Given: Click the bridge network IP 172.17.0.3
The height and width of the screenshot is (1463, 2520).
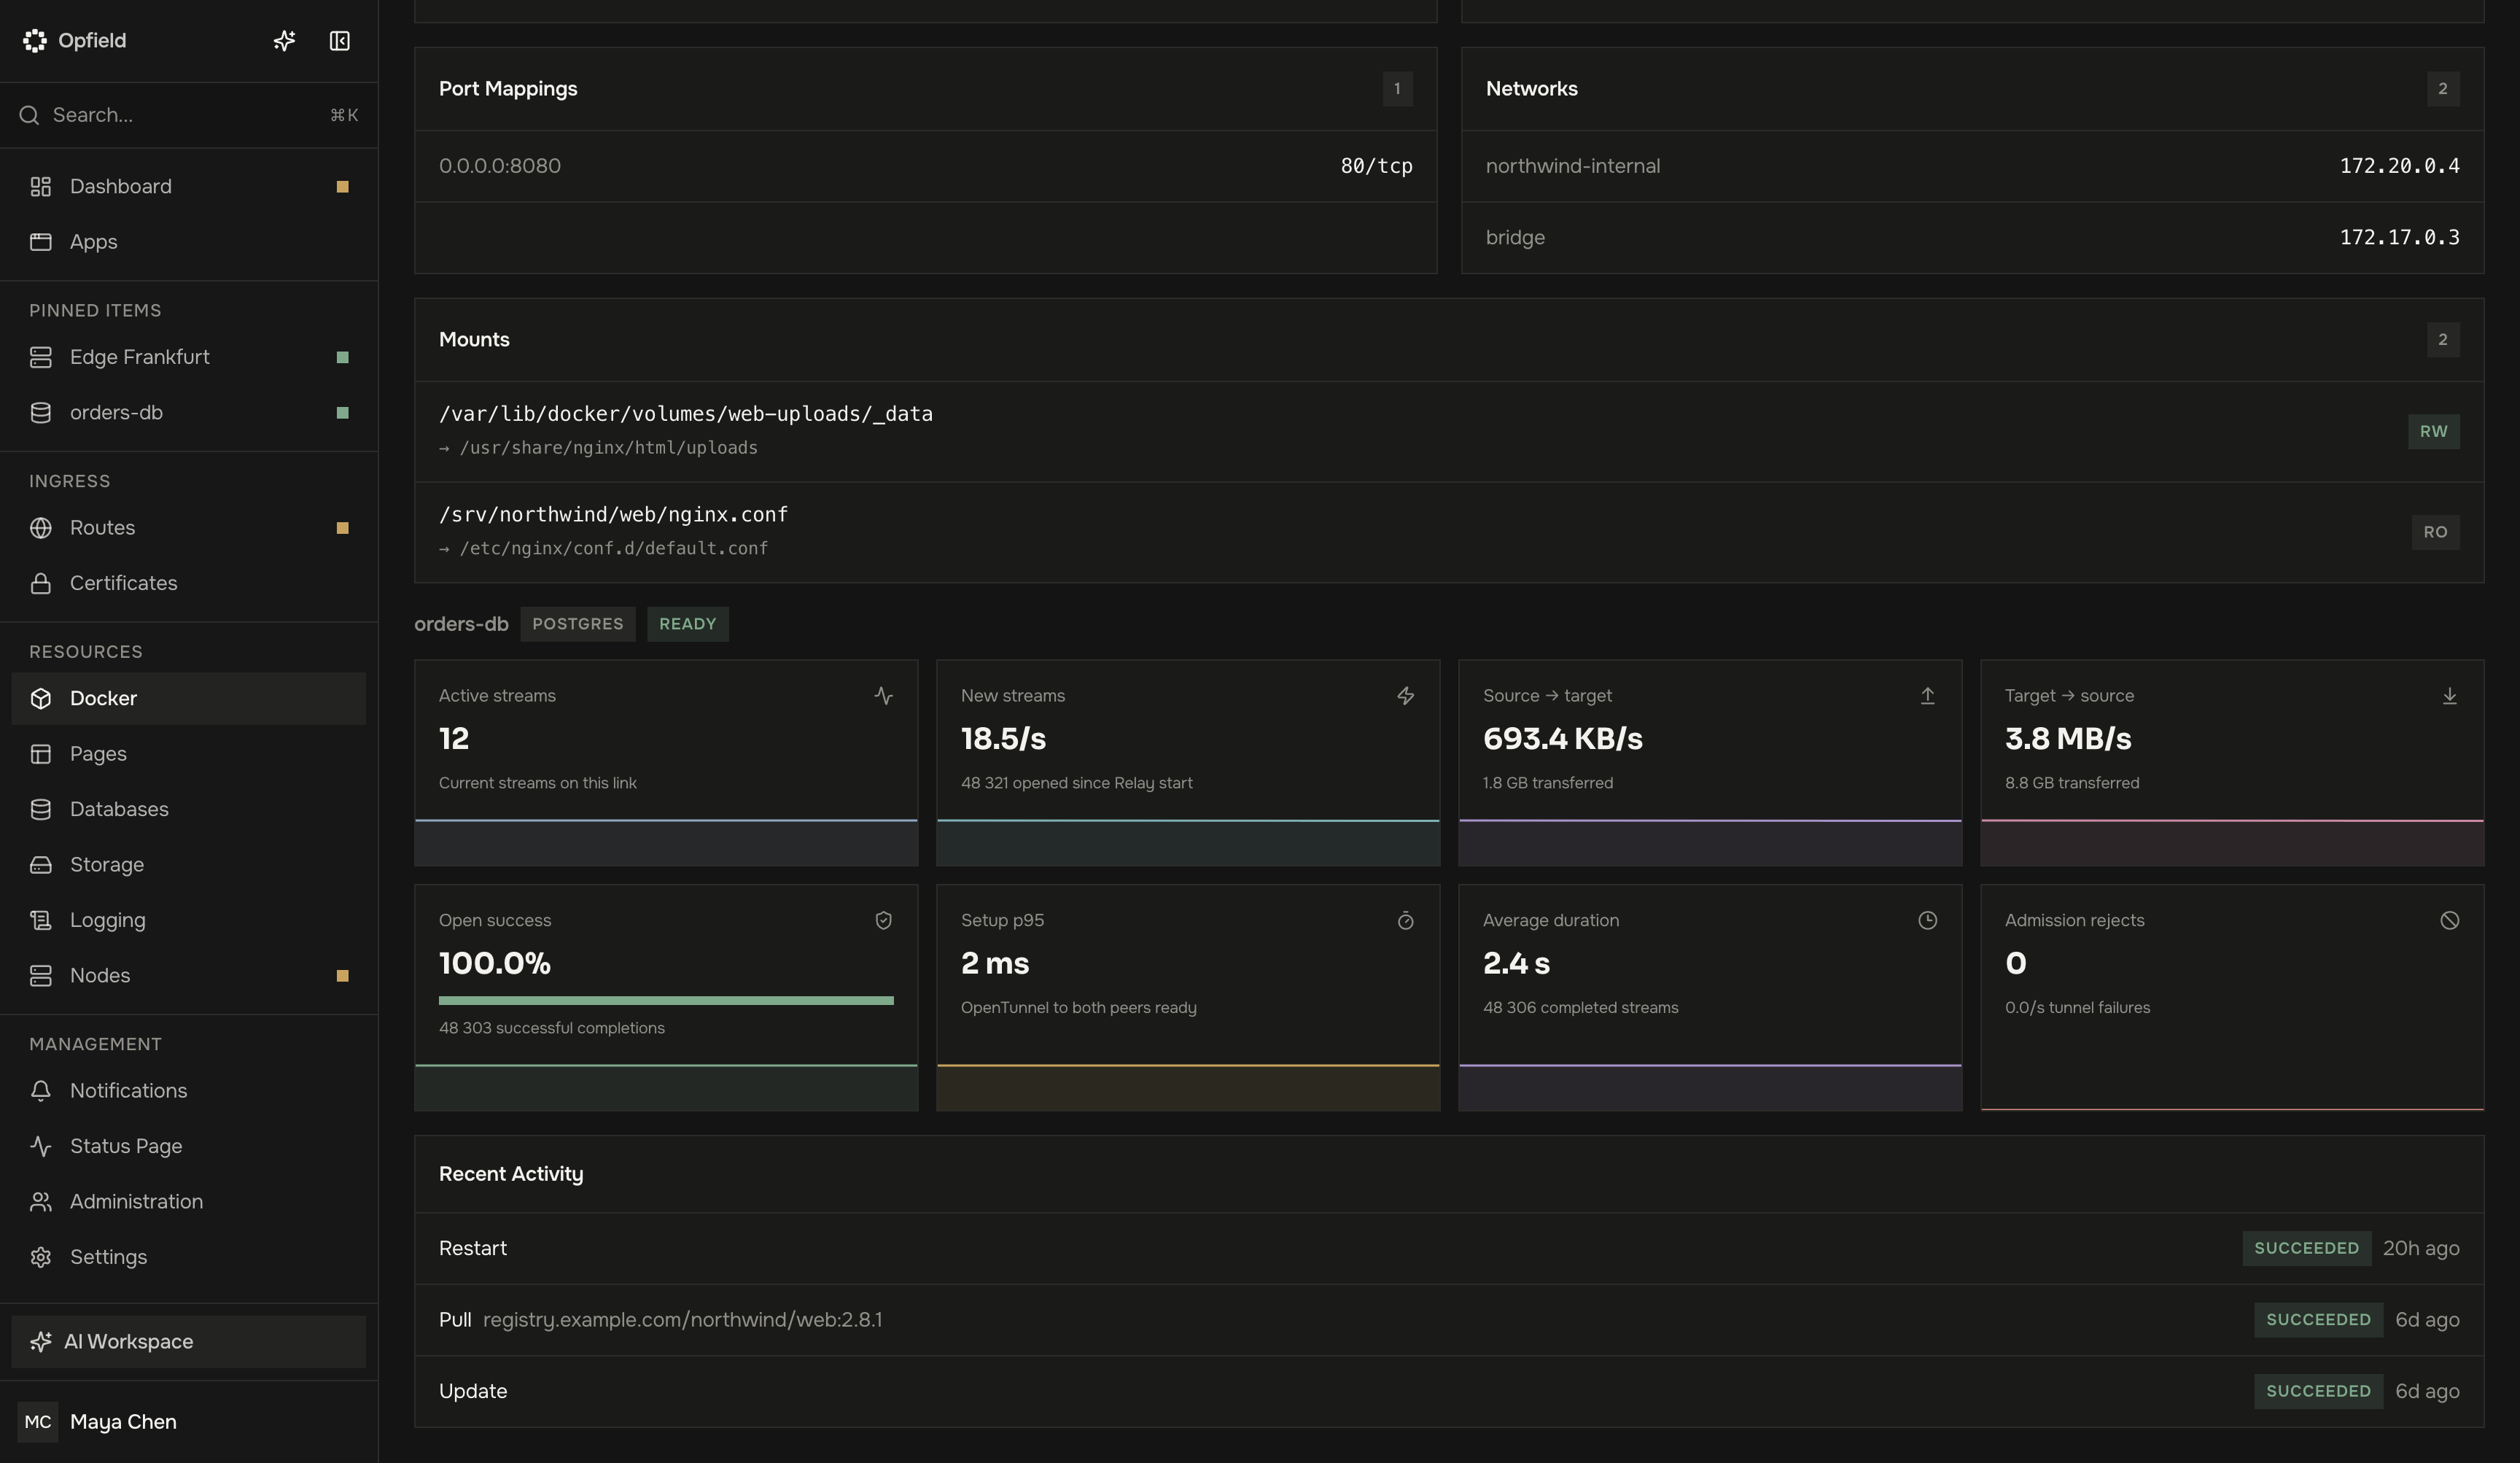Looking at the screenshot, I should tap(2400, 238).
